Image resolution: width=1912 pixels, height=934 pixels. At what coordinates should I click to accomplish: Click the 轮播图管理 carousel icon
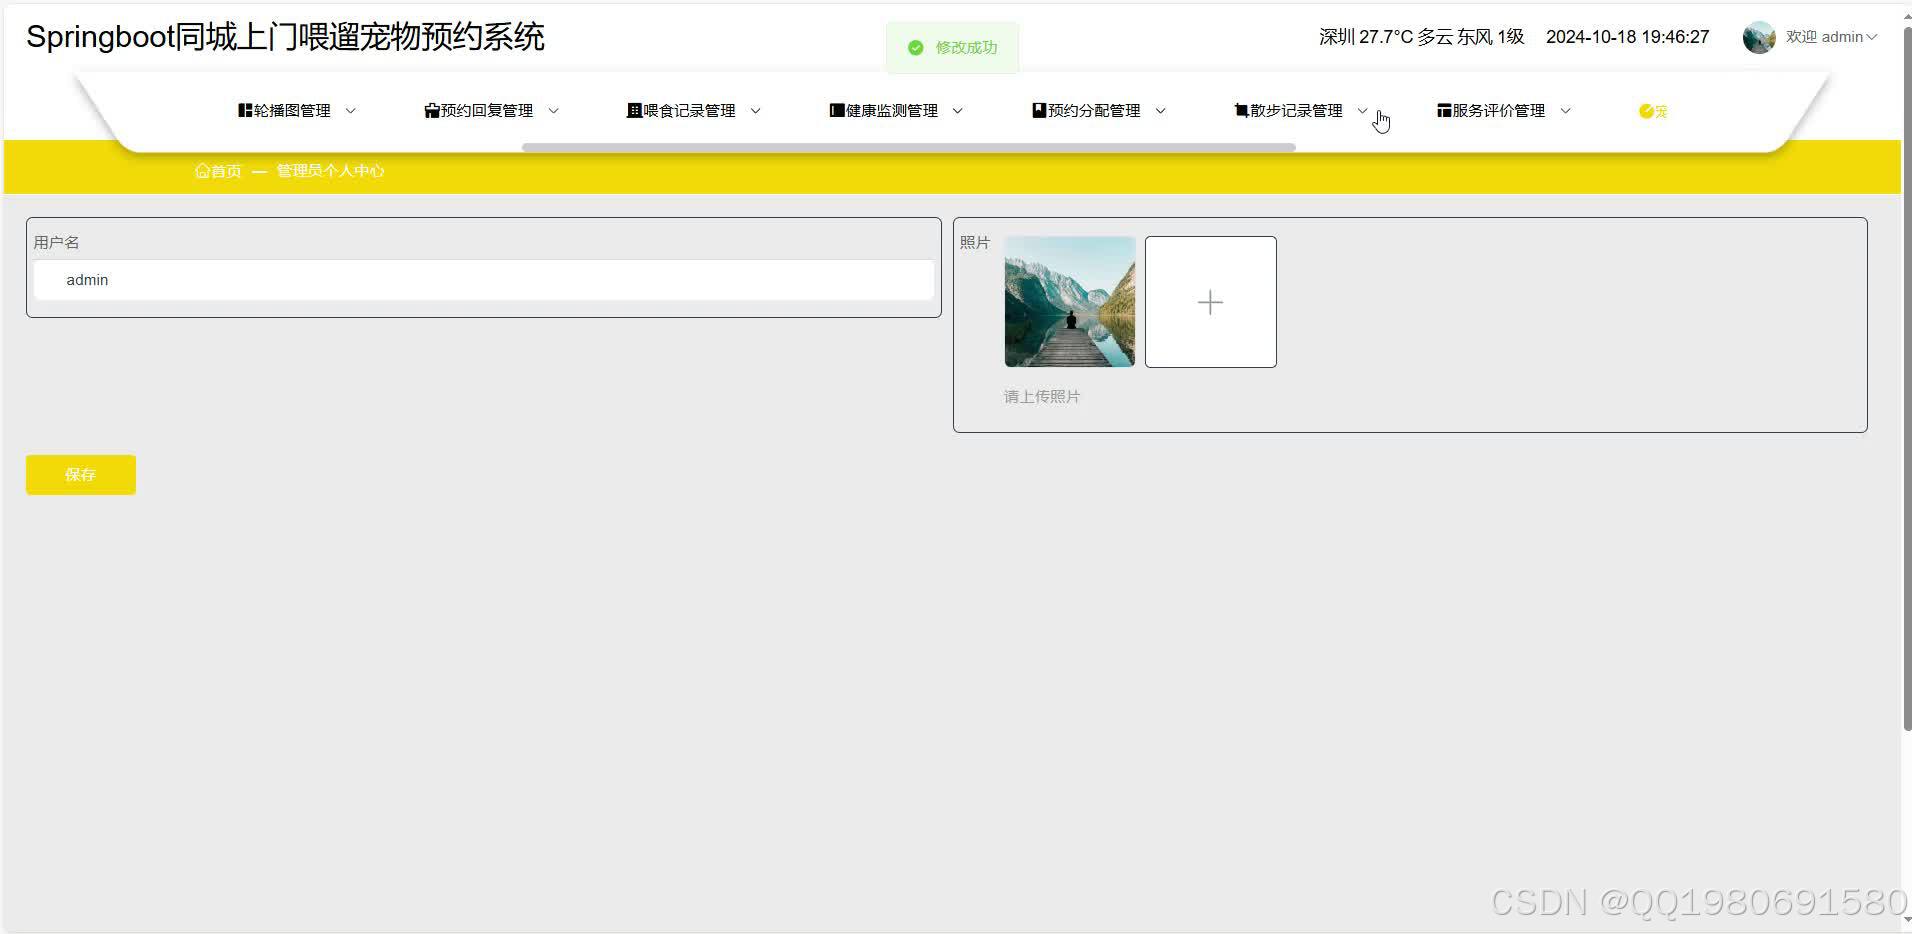(243, 110)
